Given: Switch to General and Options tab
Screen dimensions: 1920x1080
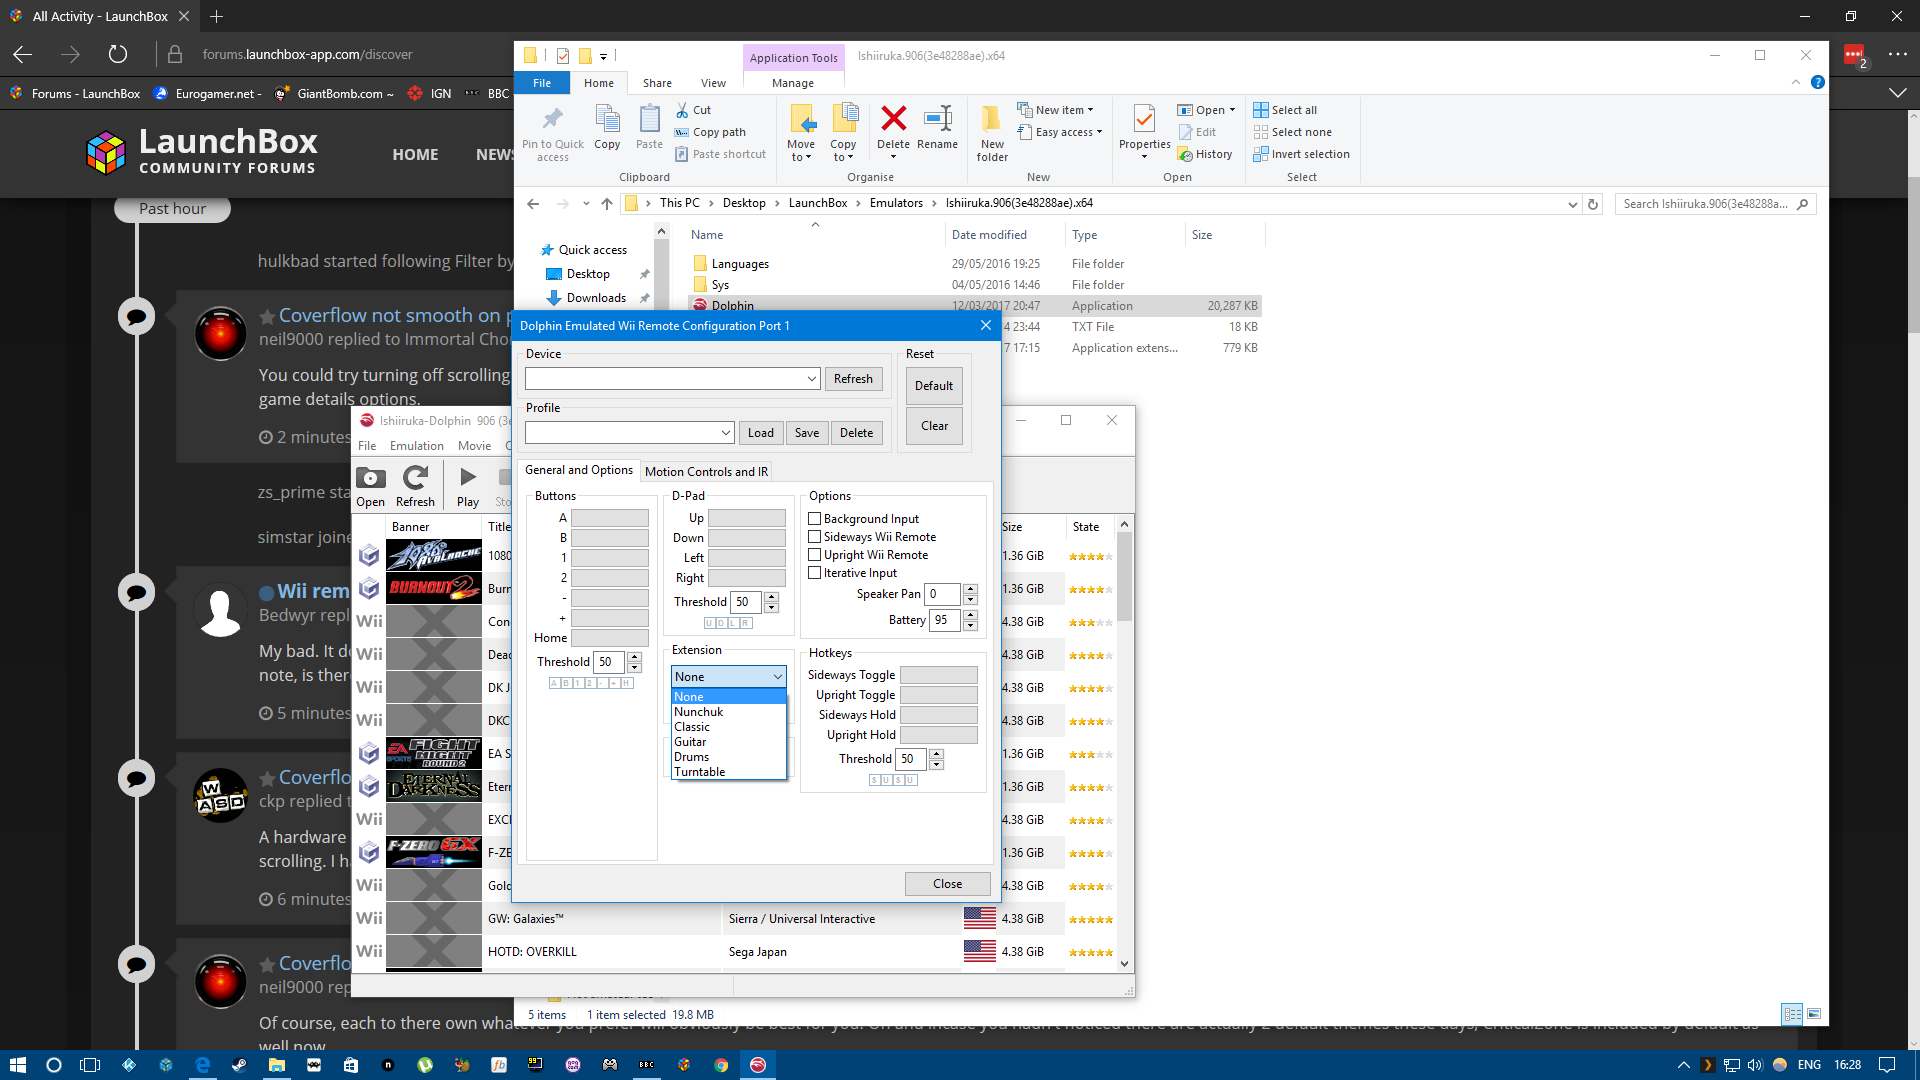Looking at the screenshot, I should tap(579, 470).
